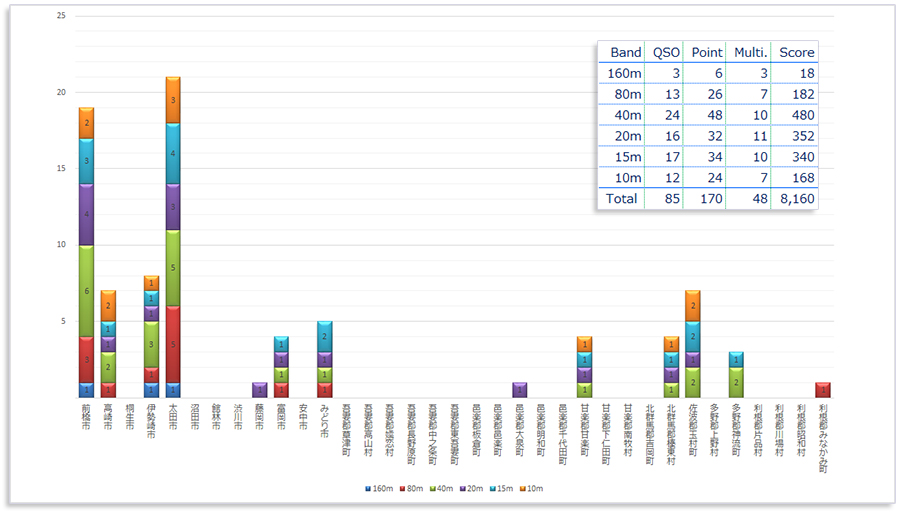Select cyan 15m segment in 太田市 bar
Image resolution: width=900 pixels, height=513 pixels.
point(173,153)
